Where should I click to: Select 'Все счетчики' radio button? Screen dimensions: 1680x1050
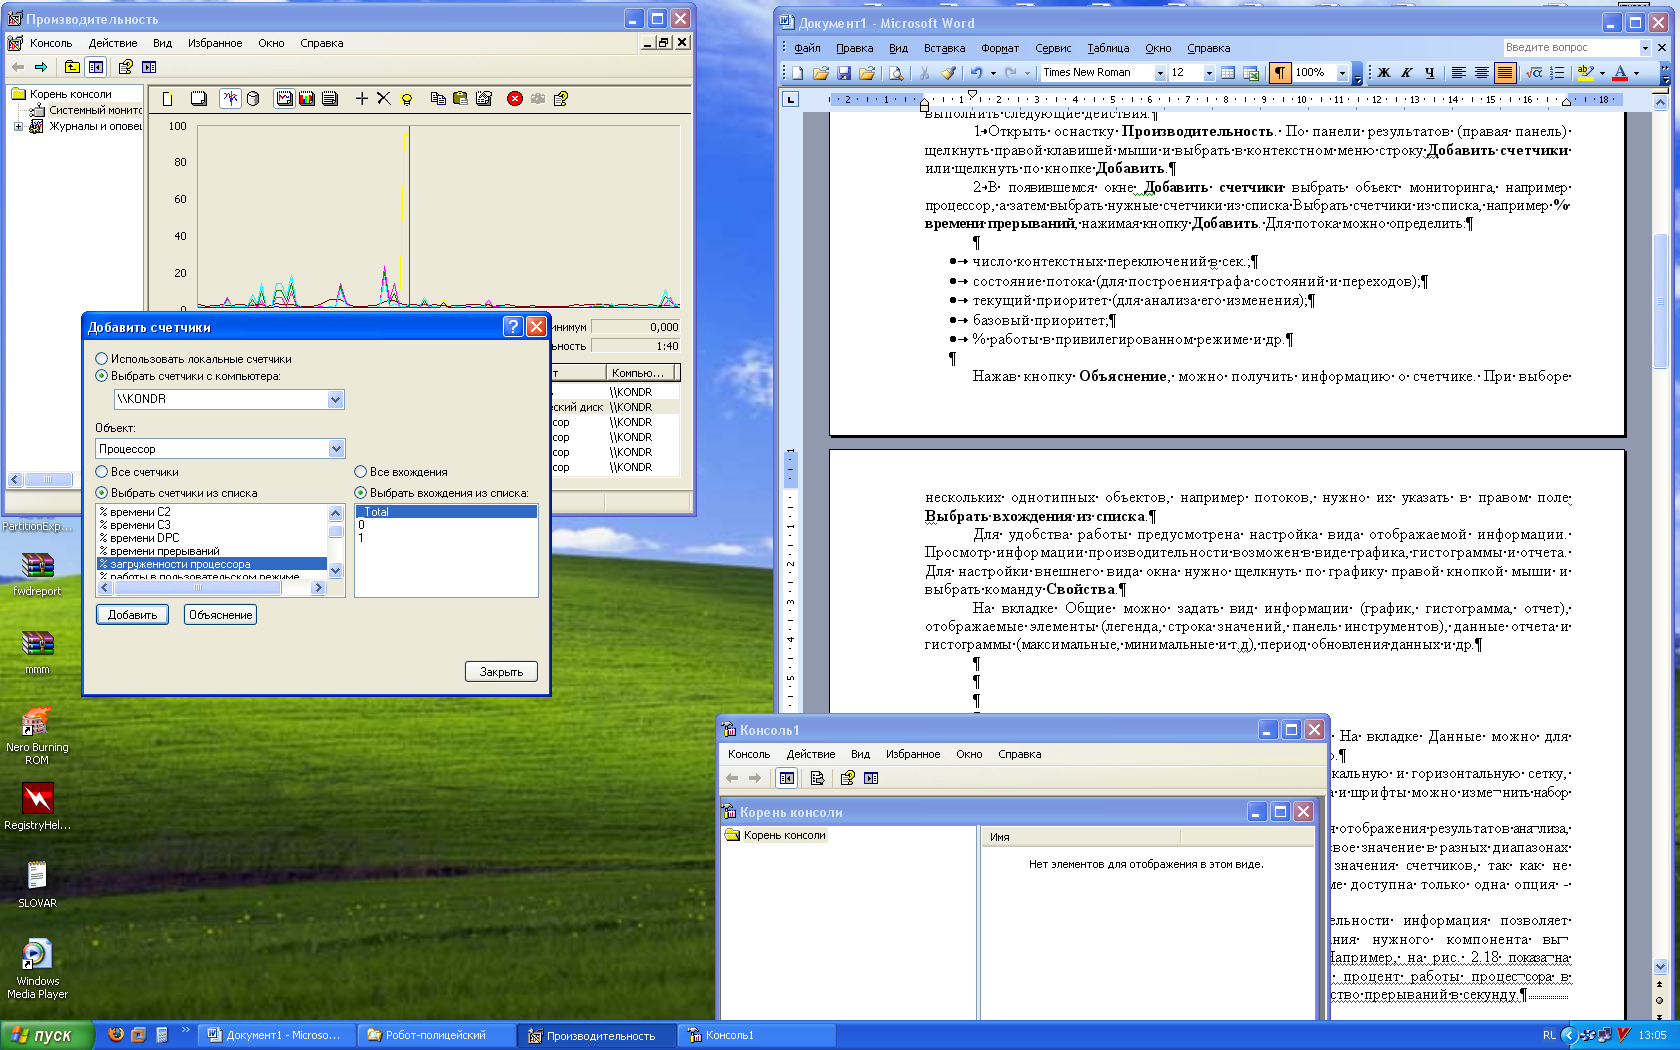pyautogui.click(x=101, y=472)
